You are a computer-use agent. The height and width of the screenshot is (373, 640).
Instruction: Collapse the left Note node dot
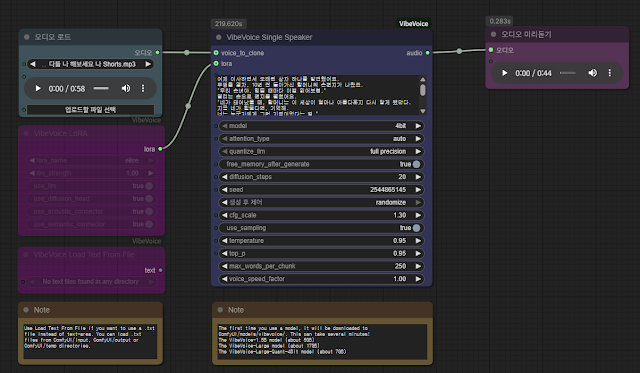[x=26, y=310]
